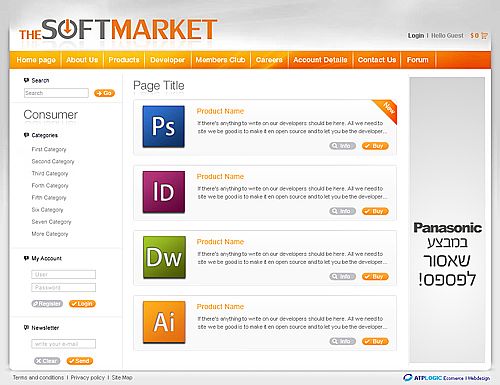Select Six Category

47,210
